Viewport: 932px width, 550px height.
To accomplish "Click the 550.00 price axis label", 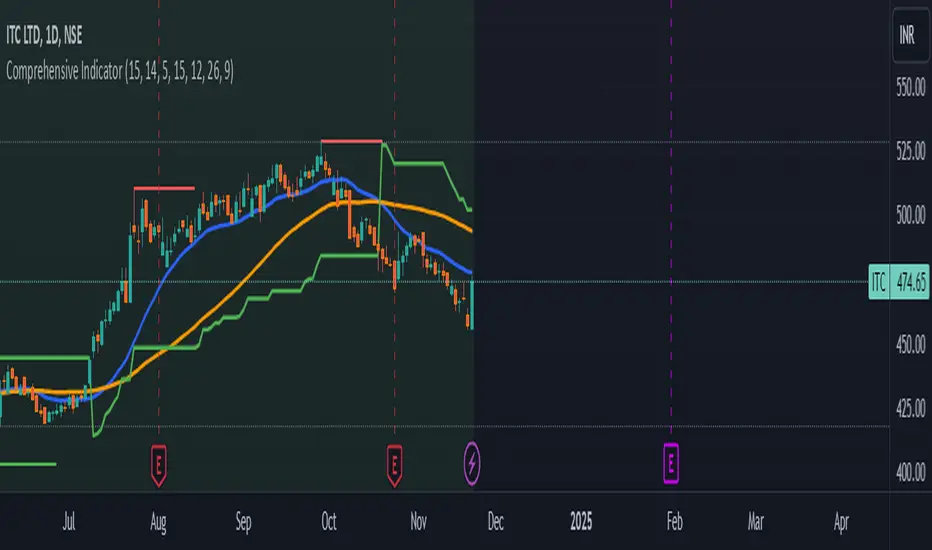I will coord(911,87).
